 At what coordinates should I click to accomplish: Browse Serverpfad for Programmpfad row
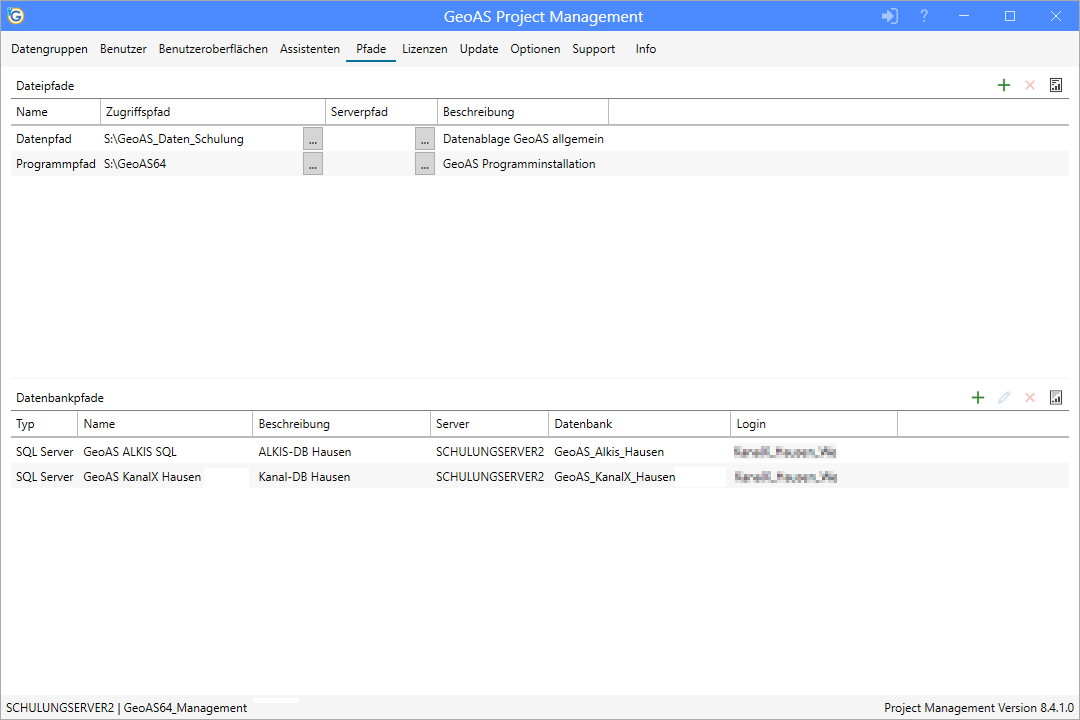[425, 165]
